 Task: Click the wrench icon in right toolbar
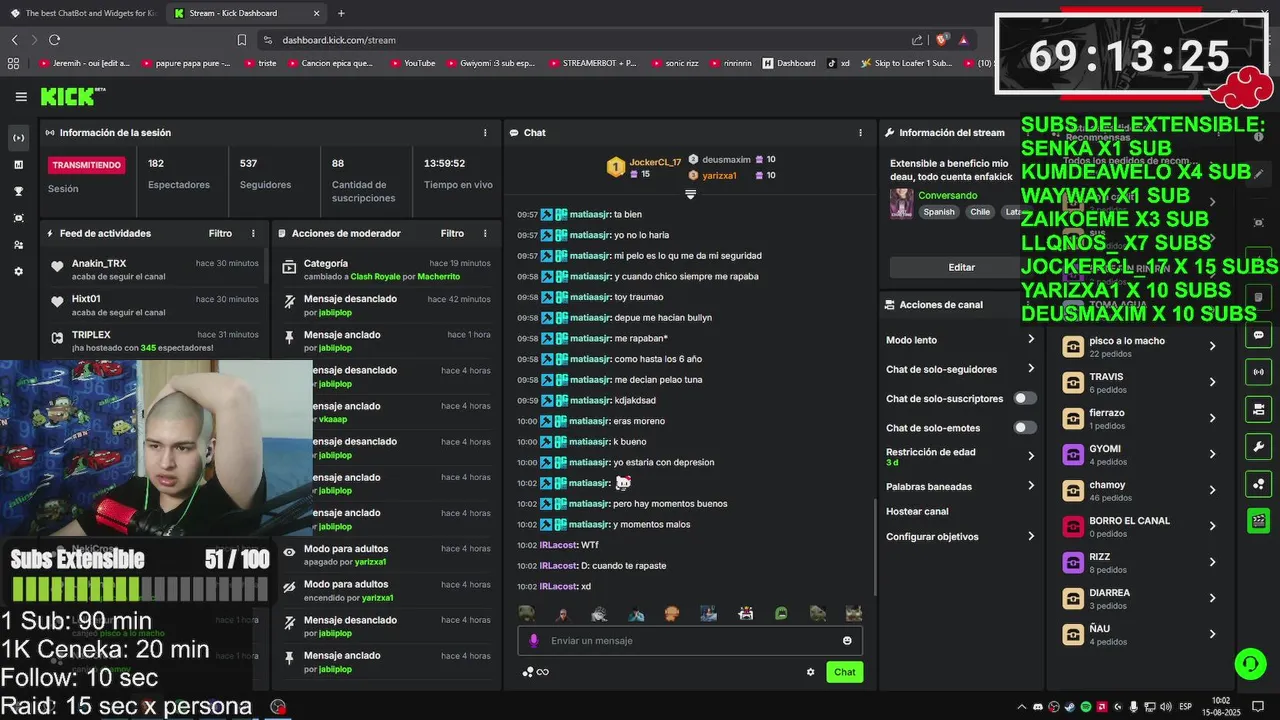[x=1258, y=446]
